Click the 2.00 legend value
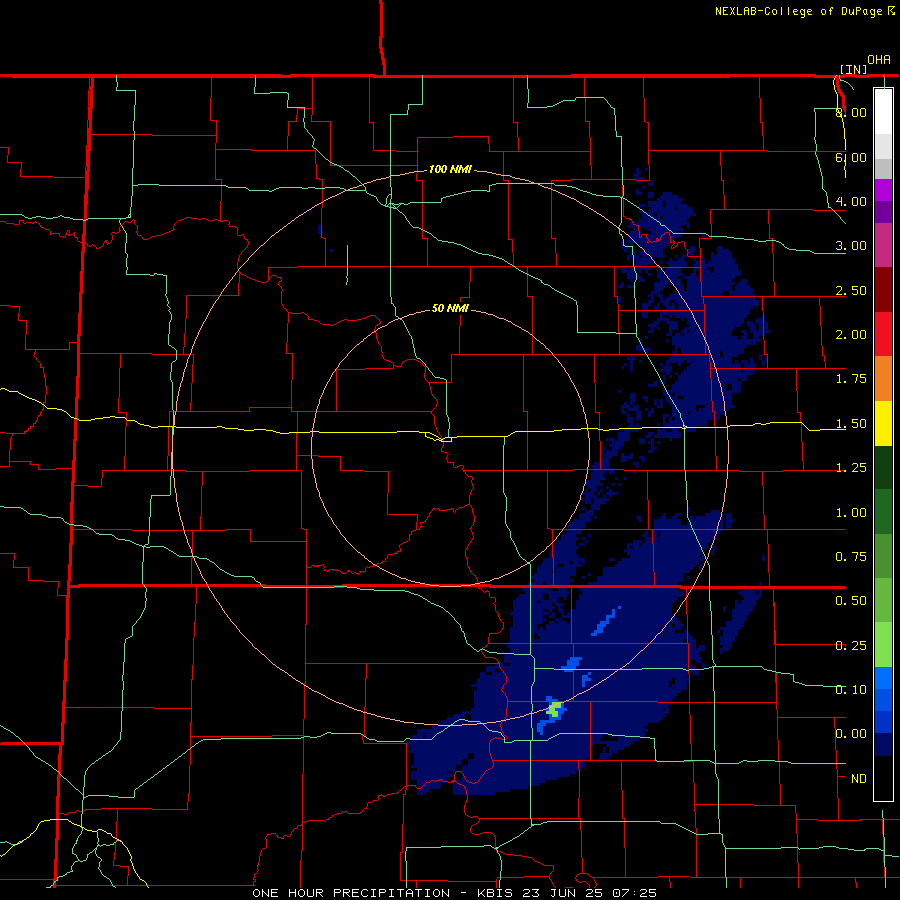Screen dimensions: 900x900 click(x=851, y=335)
